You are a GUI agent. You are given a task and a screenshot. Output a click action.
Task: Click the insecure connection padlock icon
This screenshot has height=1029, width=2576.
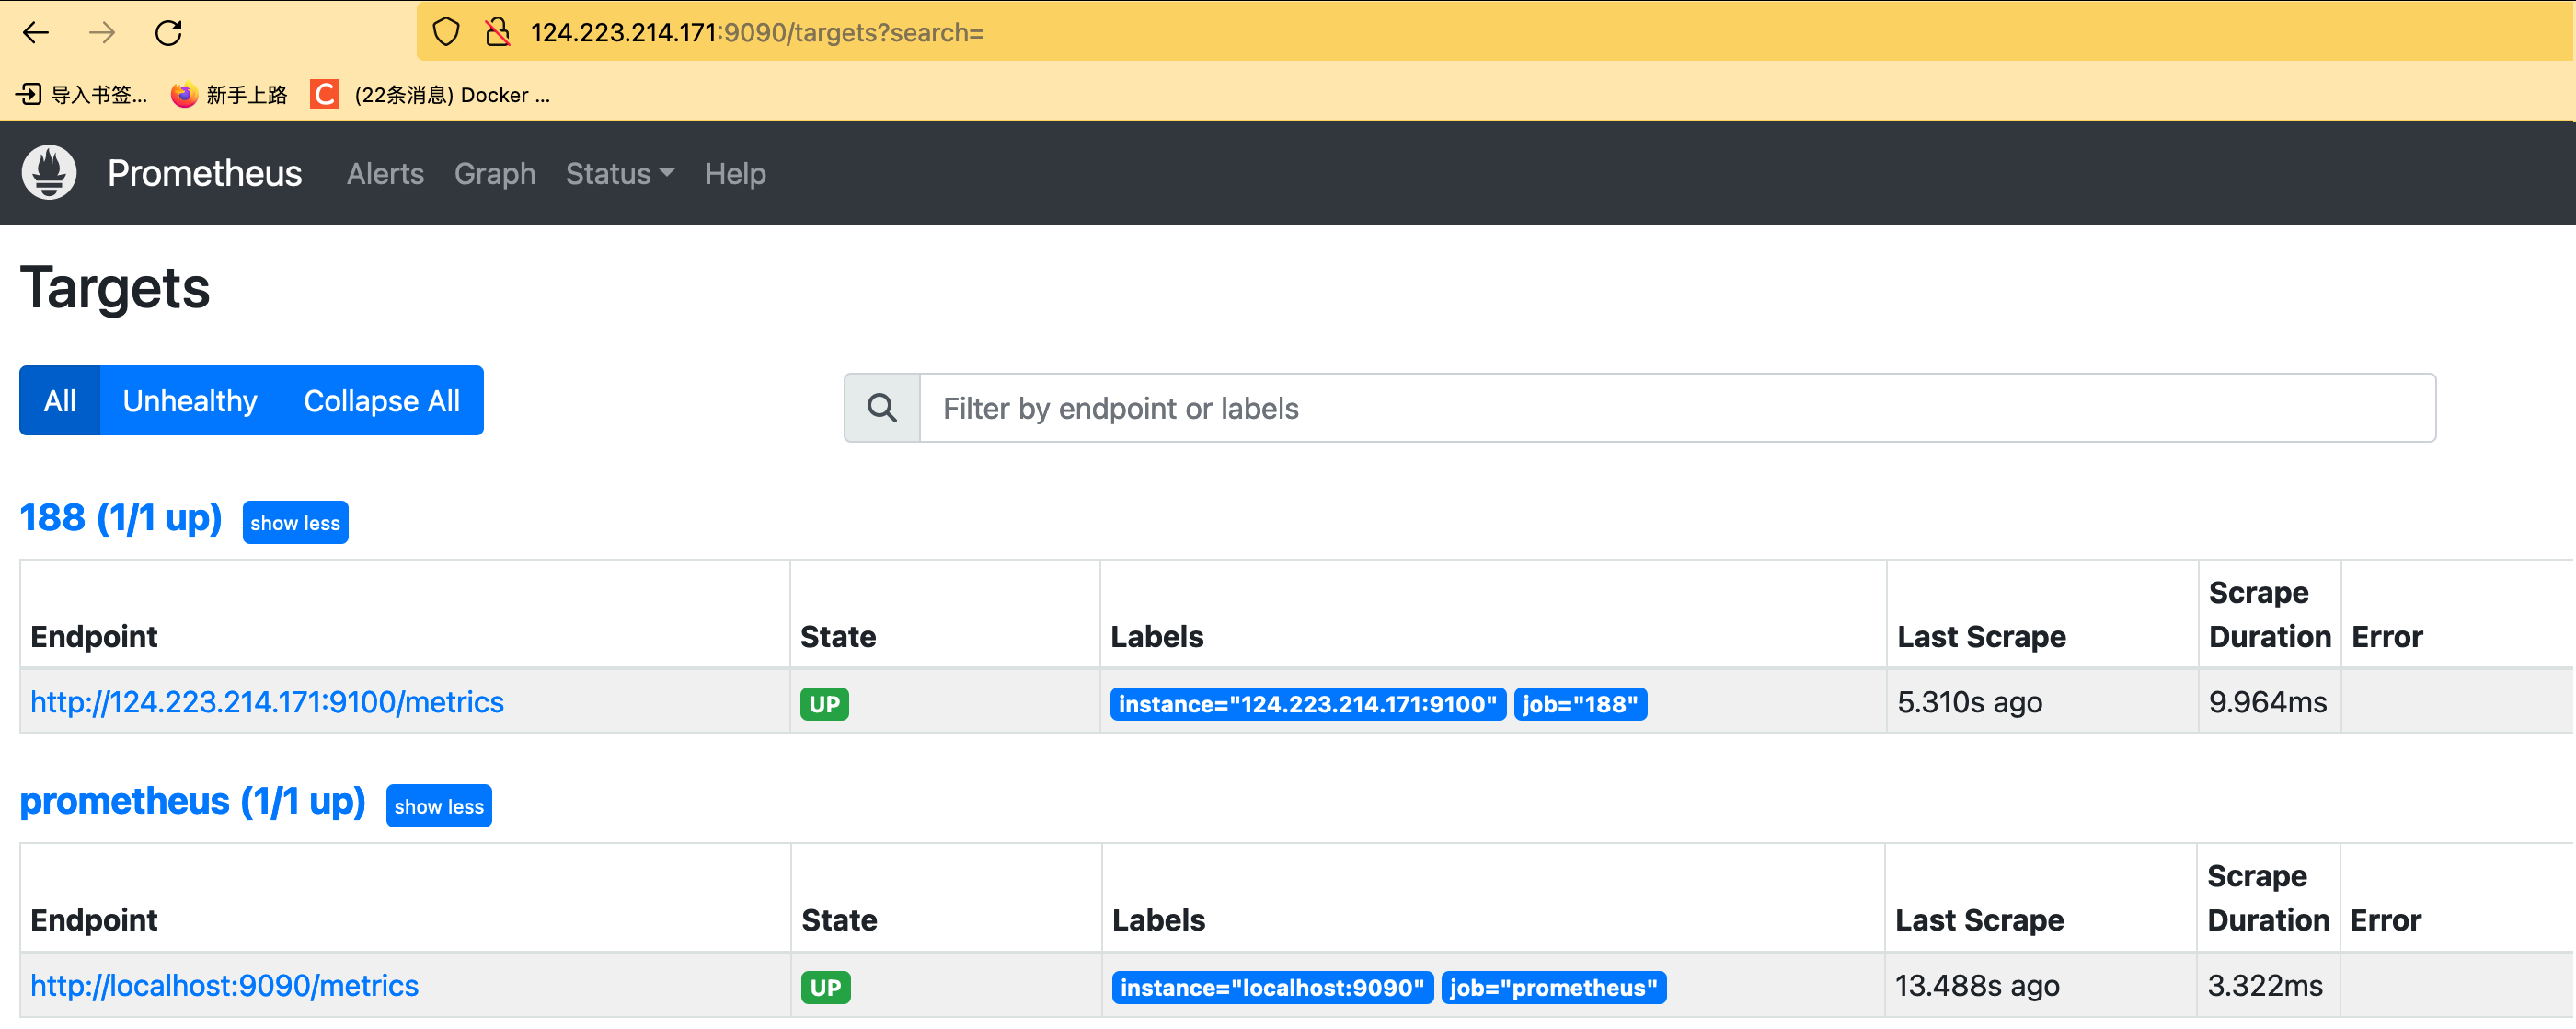pyautogui.click(x=497, y=33)
